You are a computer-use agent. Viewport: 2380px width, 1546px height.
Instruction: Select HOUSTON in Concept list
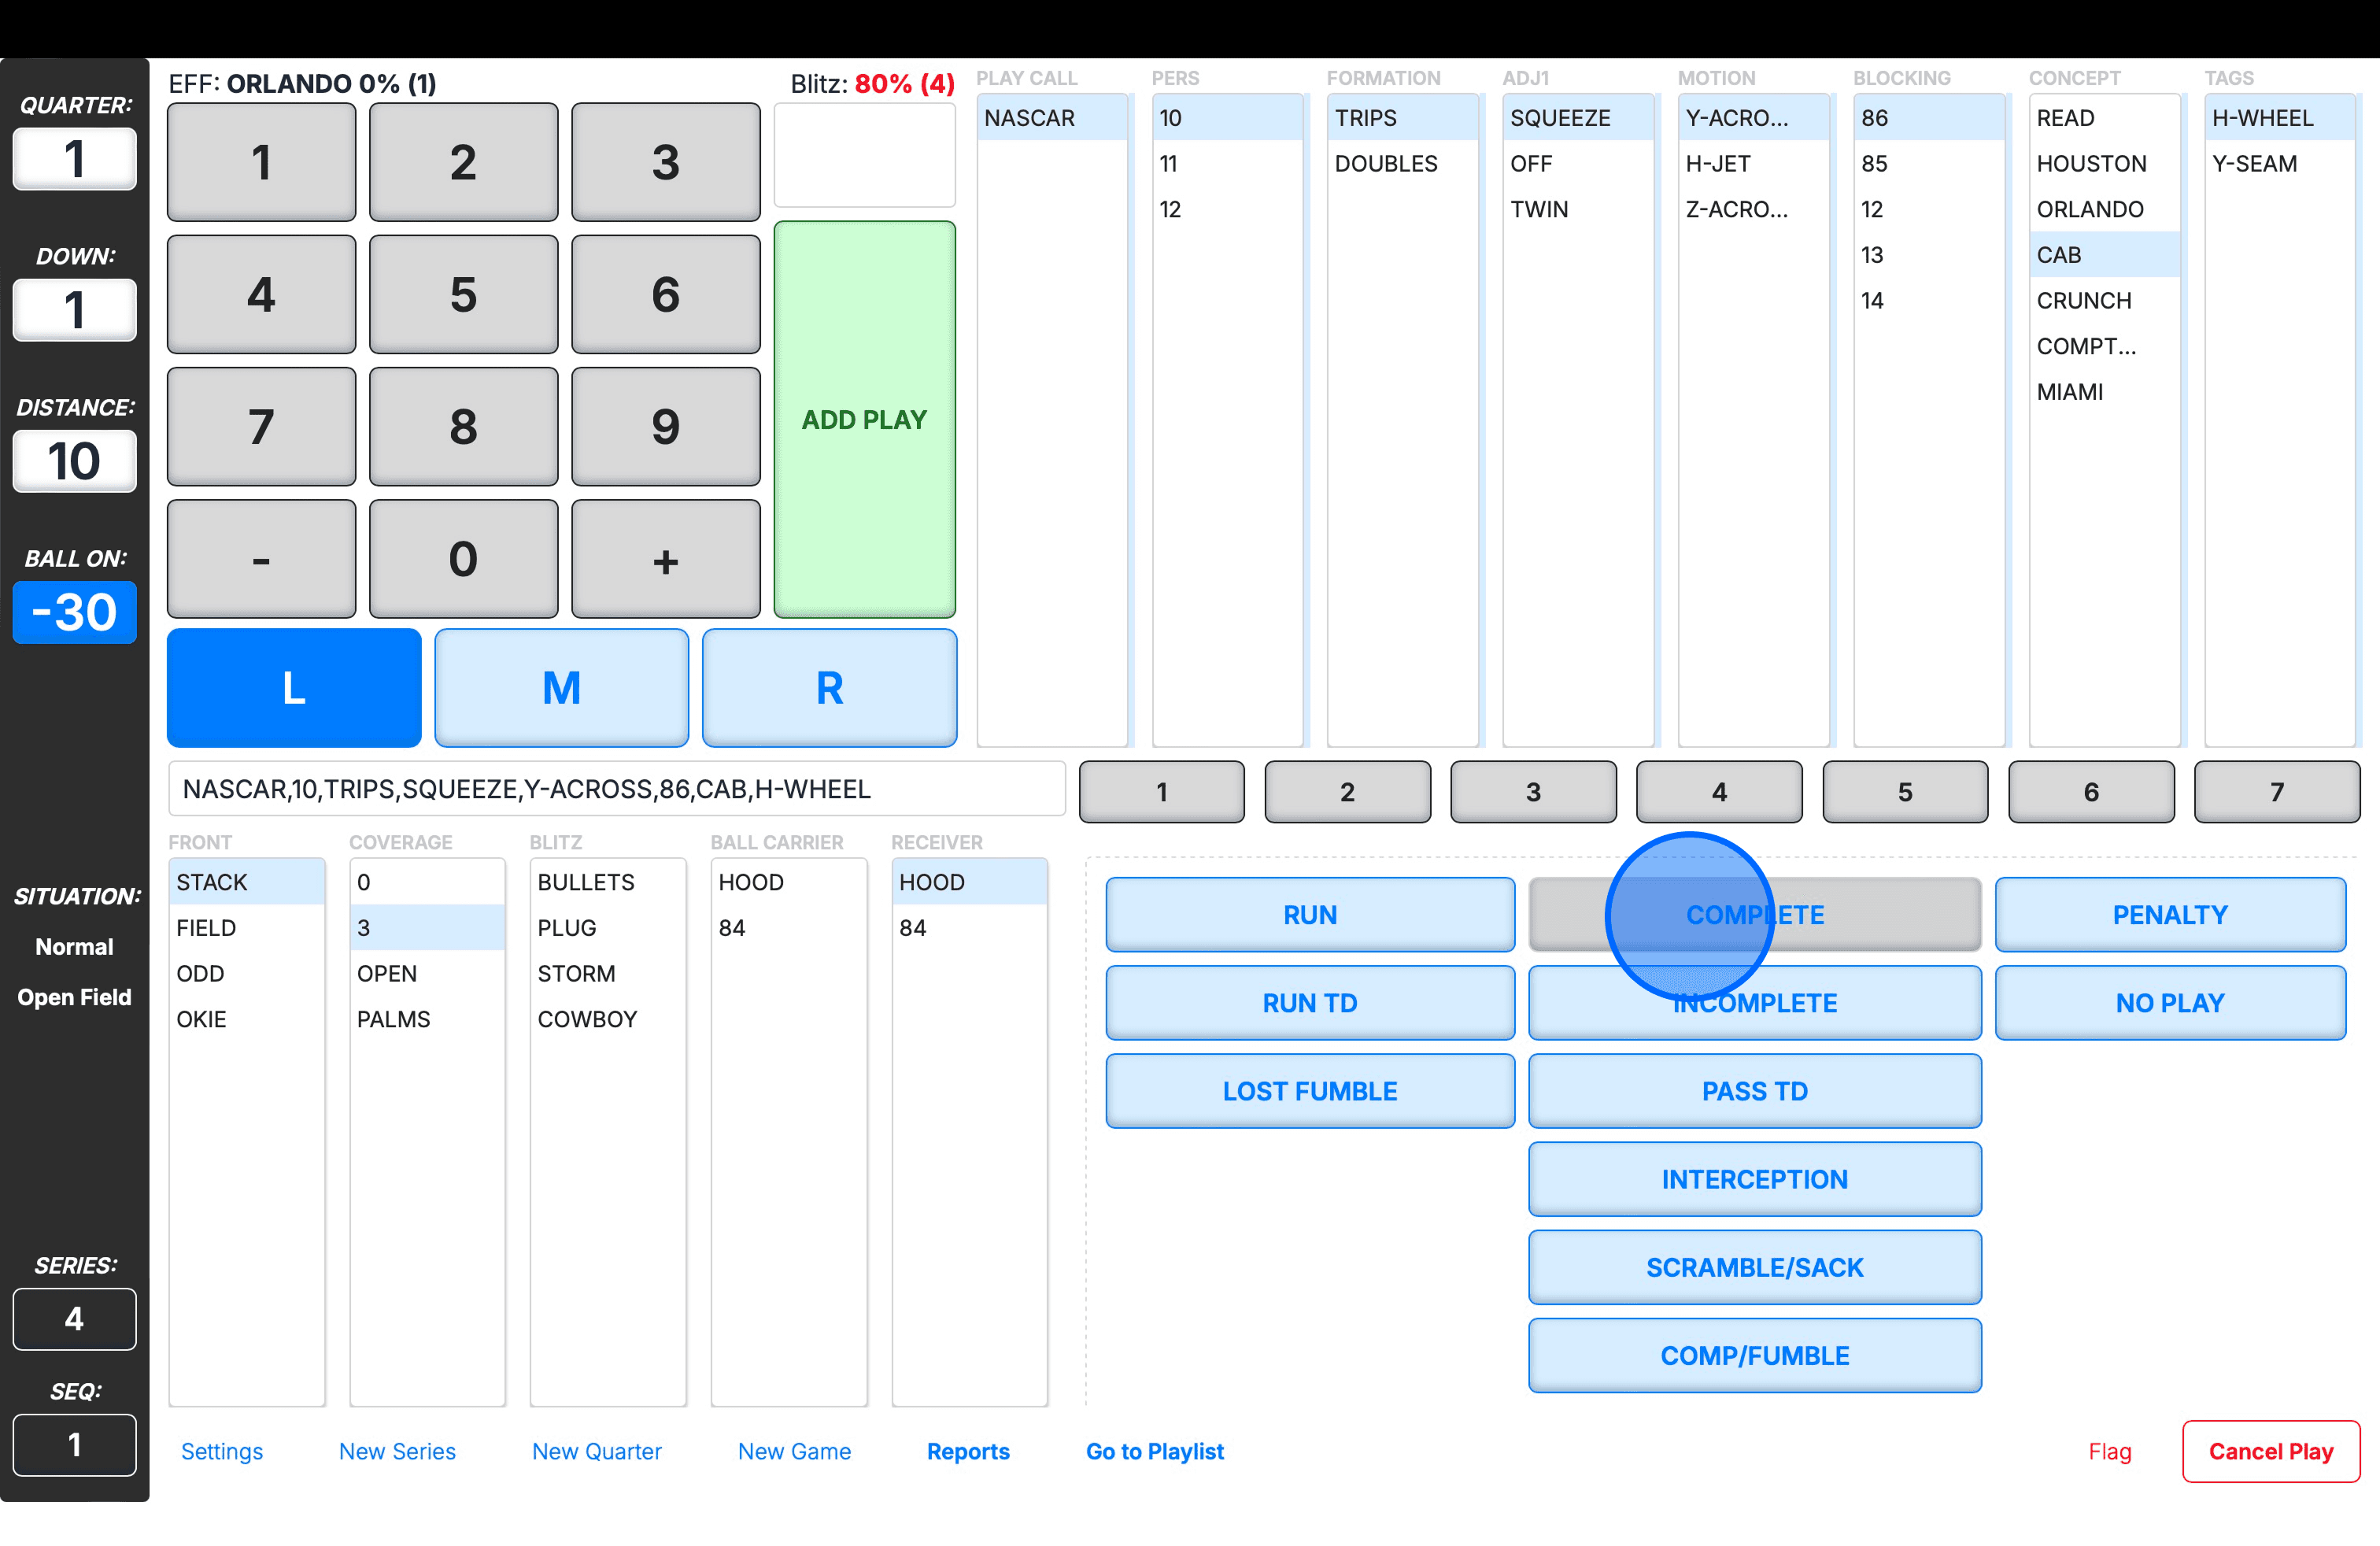[x=2105, y=164]
